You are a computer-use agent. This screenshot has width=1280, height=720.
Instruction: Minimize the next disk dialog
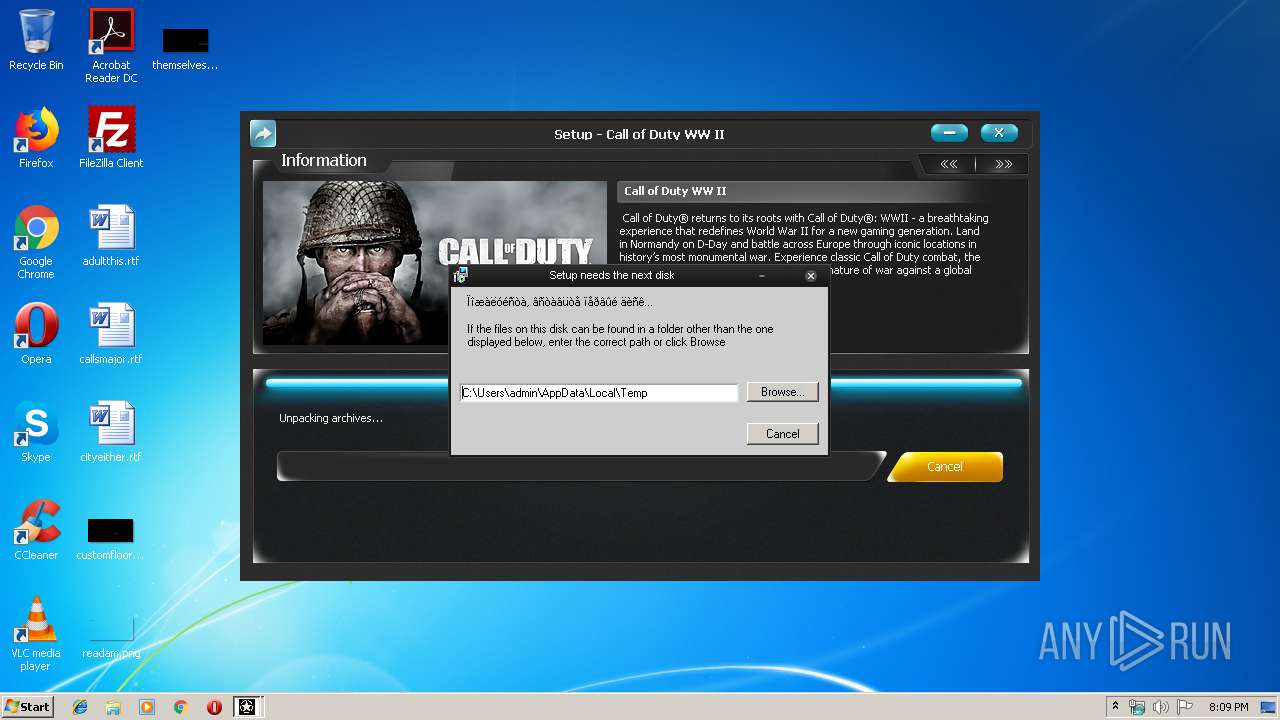tap(762, 276)
